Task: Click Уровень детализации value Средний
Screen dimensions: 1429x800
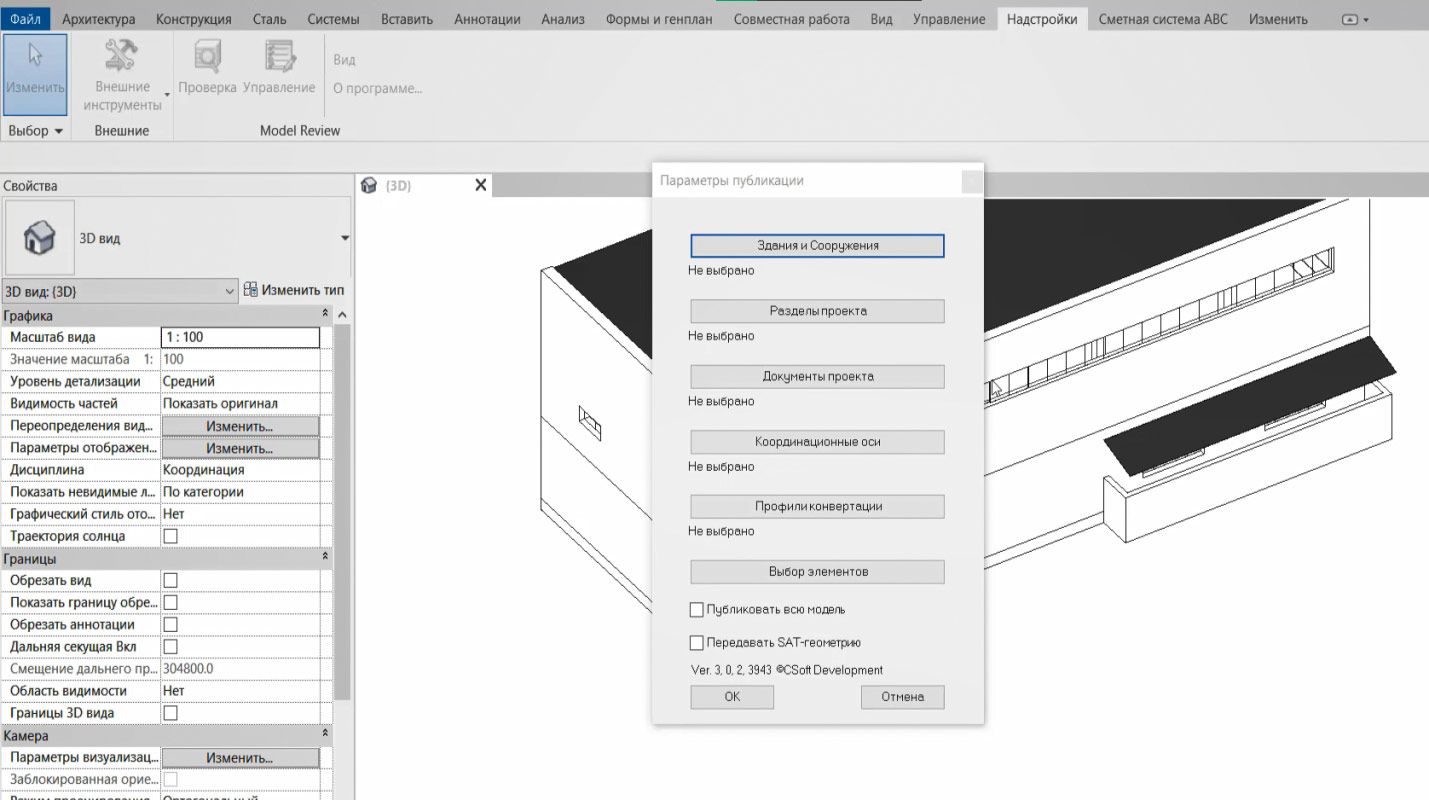Action: (240, 381)
